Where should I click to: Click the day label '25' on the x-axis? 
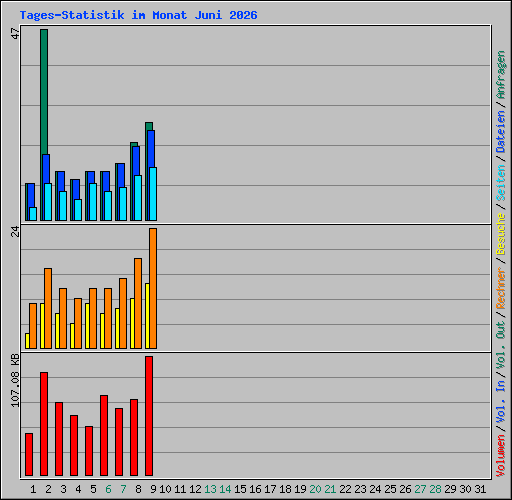click(x=390, y=489)
